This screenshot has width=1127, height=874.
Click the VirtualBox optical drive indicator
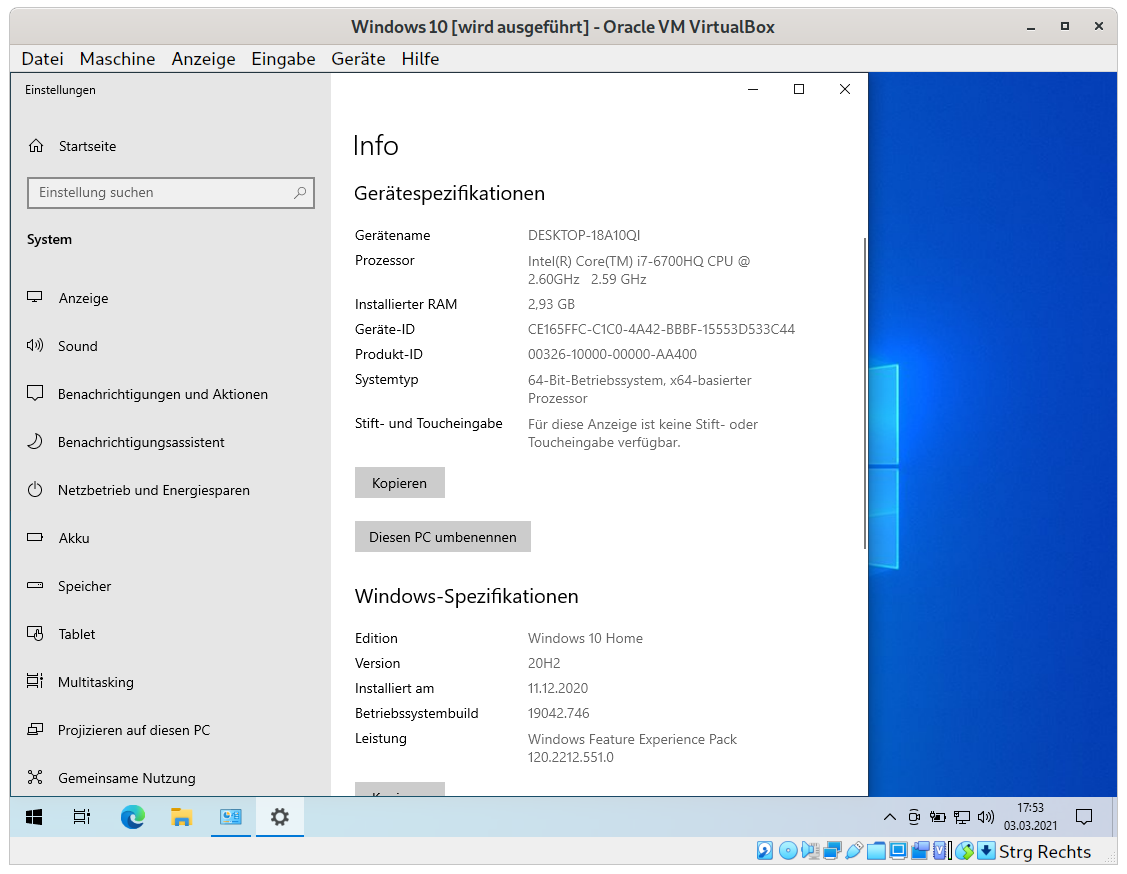(788, 852)
